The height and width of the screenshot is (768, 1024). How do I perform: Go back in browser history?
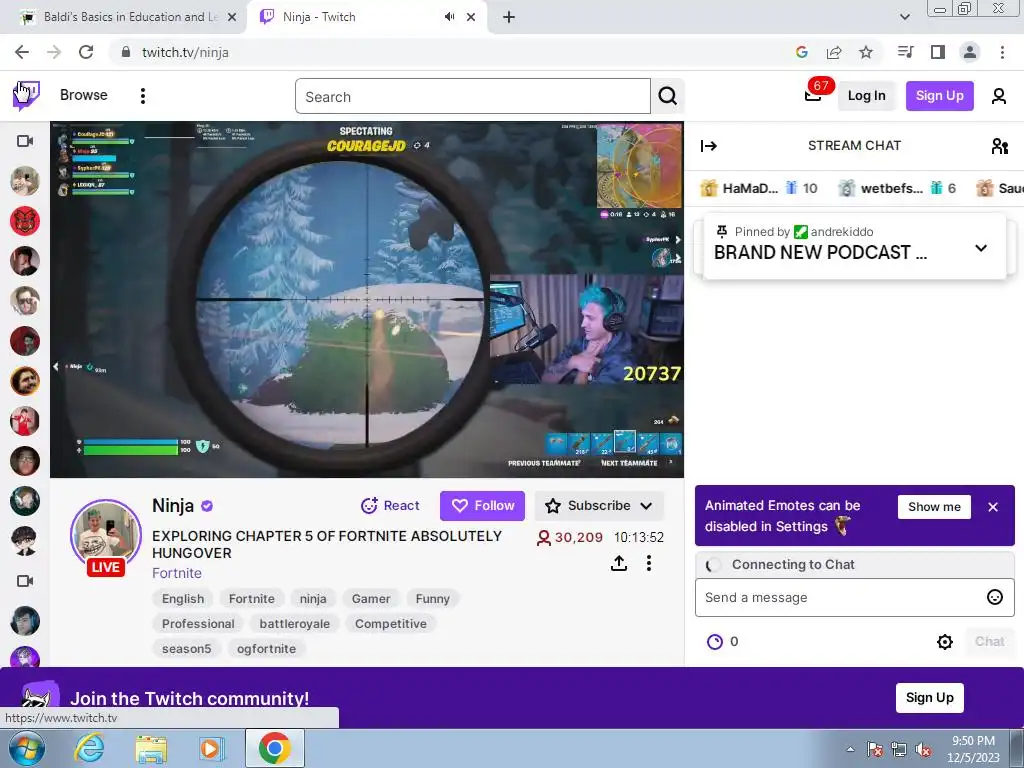(x=22, y=52)
